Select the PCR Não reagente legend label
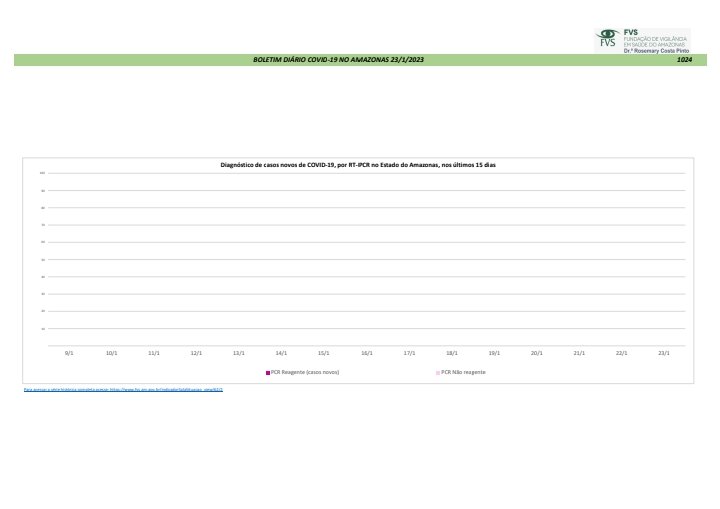The height and width of the screenshot is (509, 720). (463, 371)
